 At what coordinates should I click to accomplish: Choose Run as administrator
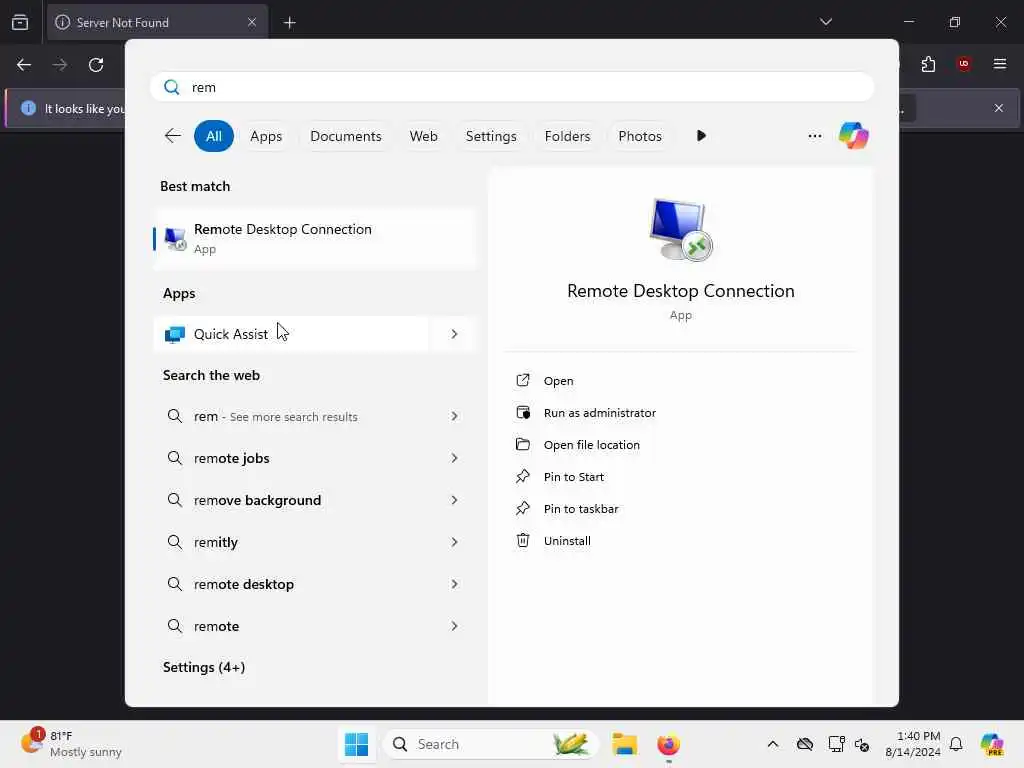point(600,413)
